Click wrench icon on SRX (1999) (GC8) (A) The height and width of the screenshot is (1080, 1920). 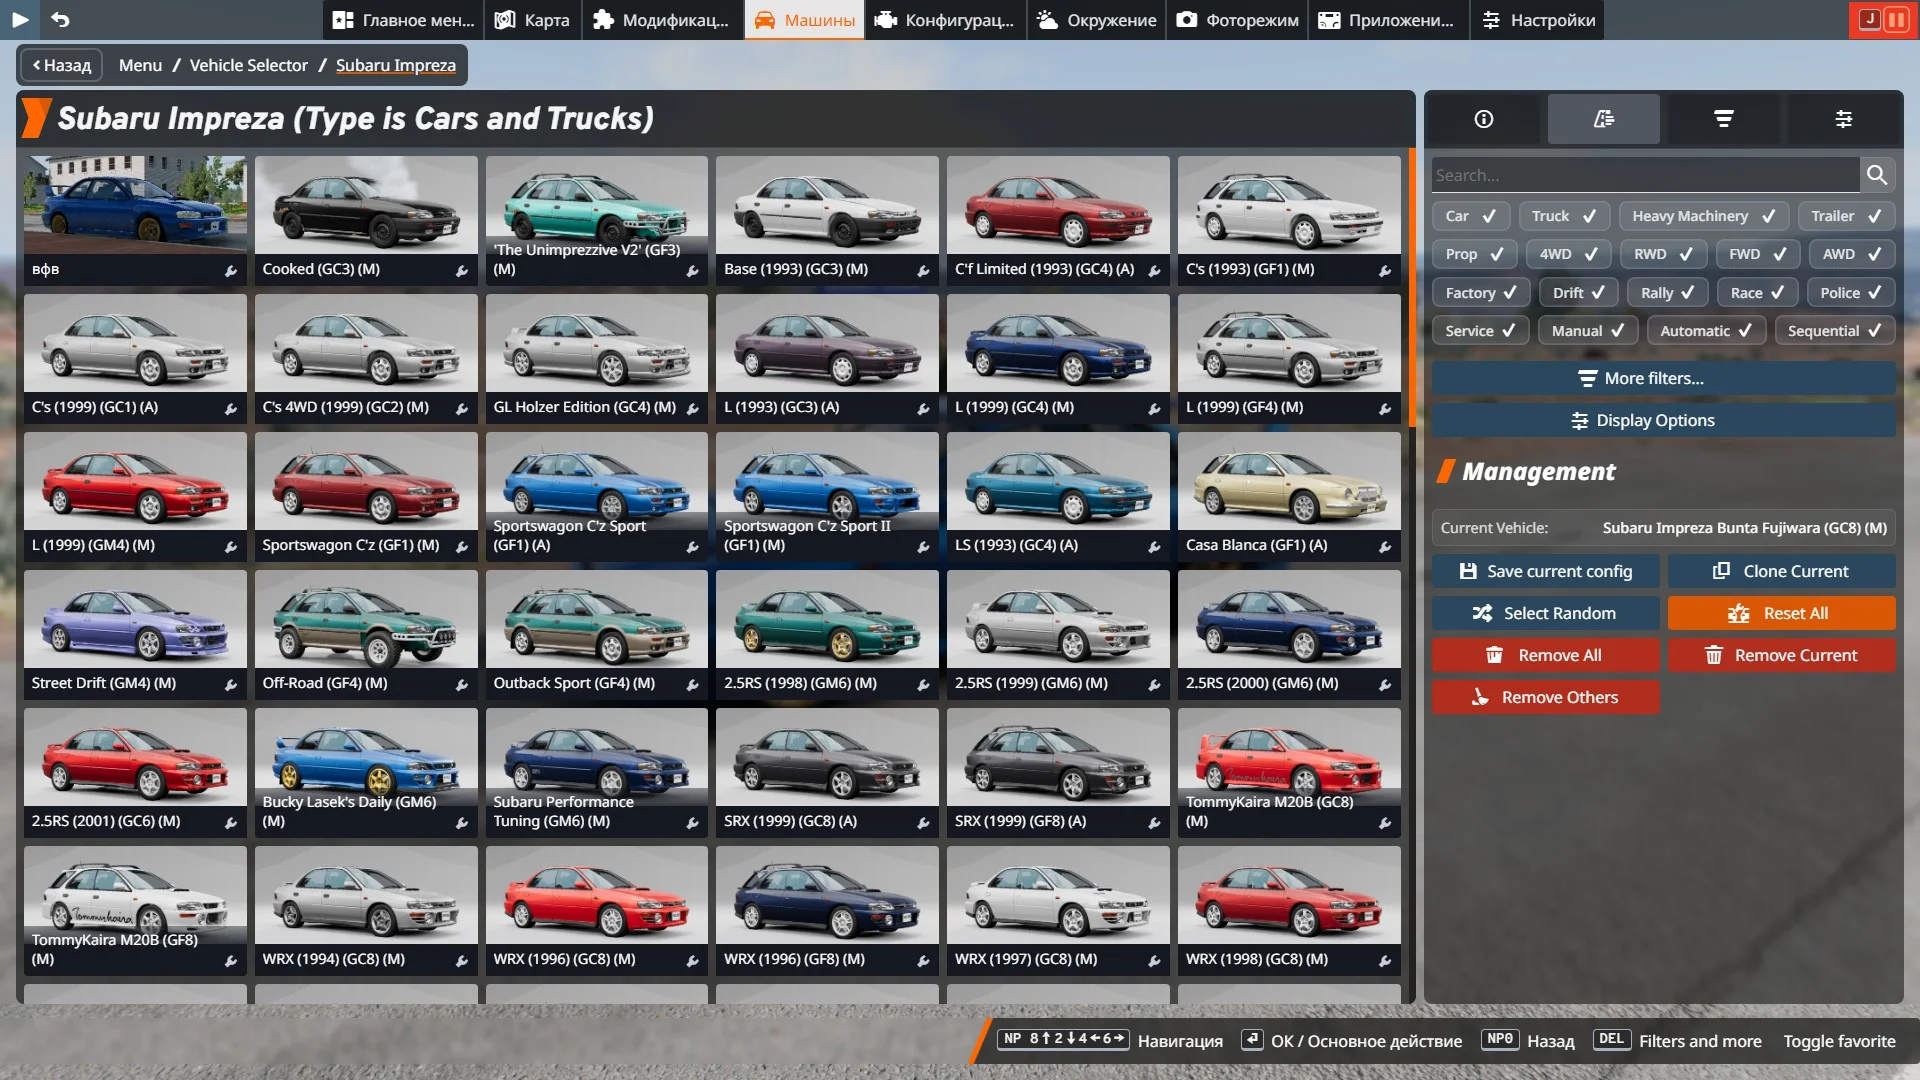coord(923,823)
